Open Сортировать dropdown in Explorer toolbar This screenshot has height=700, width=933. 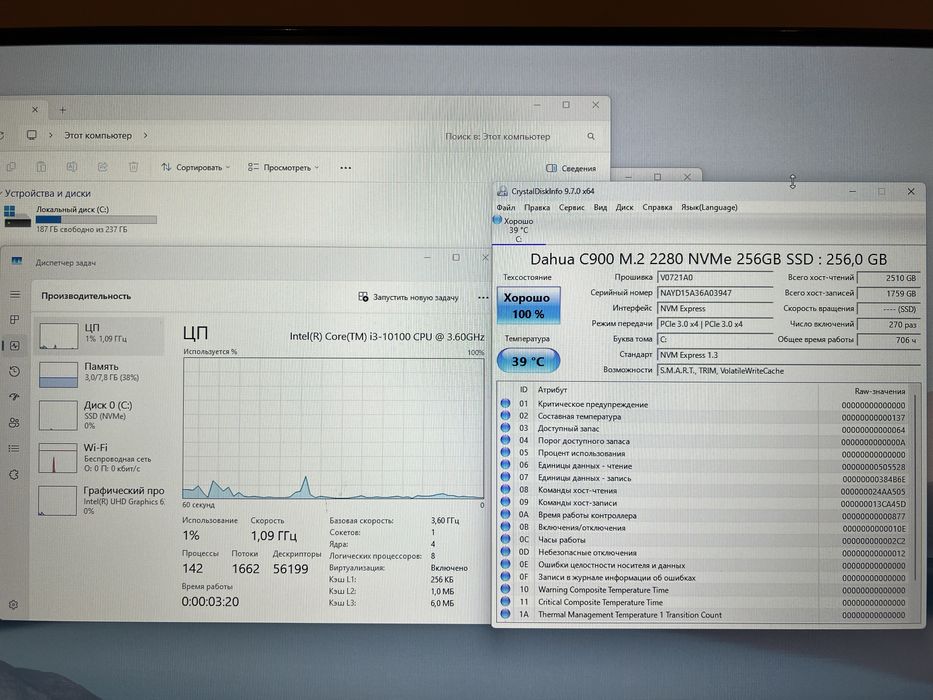[x=195, y=167]
